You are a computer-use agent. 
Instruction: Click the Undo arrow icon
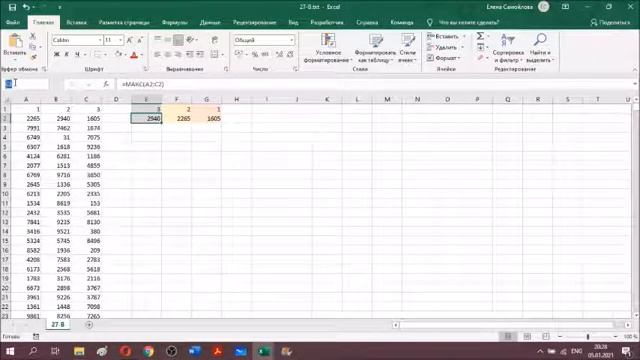tap(26, 7)
